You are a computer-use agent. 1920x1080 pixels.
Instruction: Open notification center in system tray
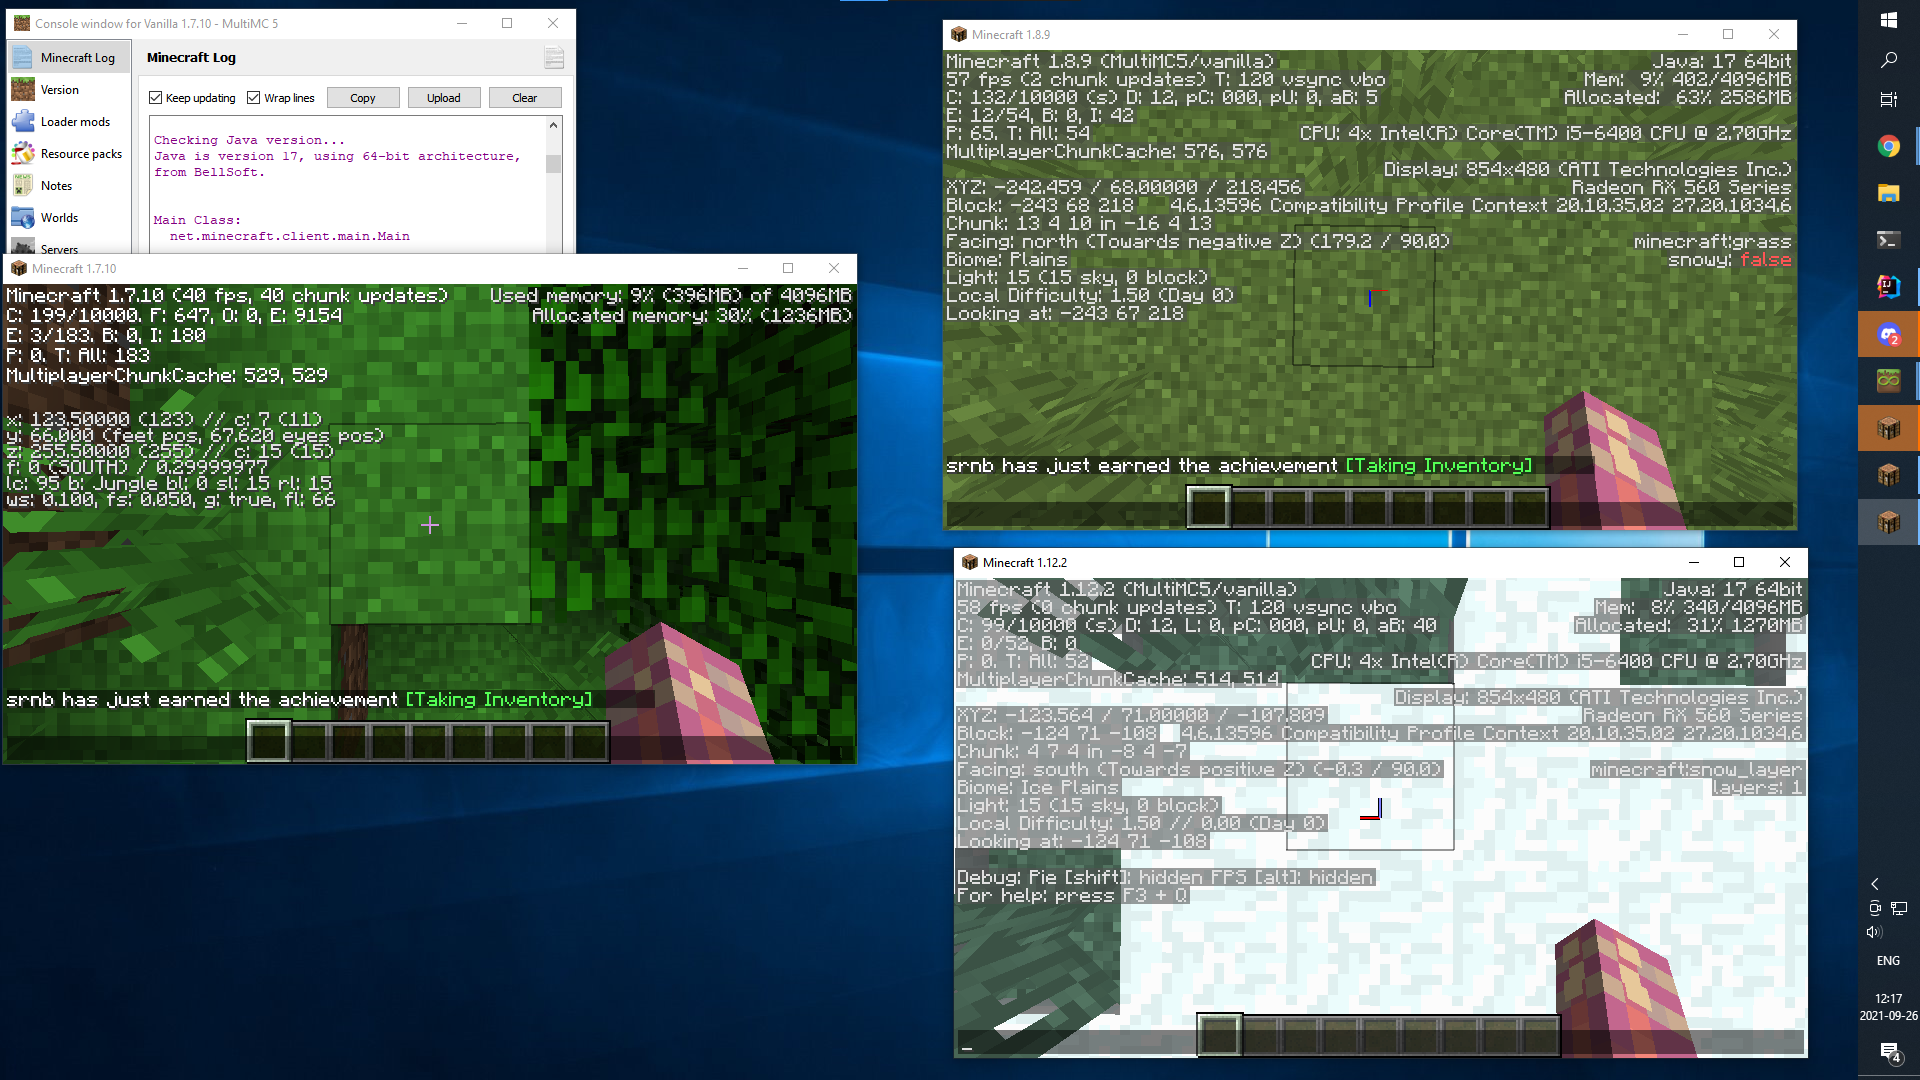[1888, 1051]
